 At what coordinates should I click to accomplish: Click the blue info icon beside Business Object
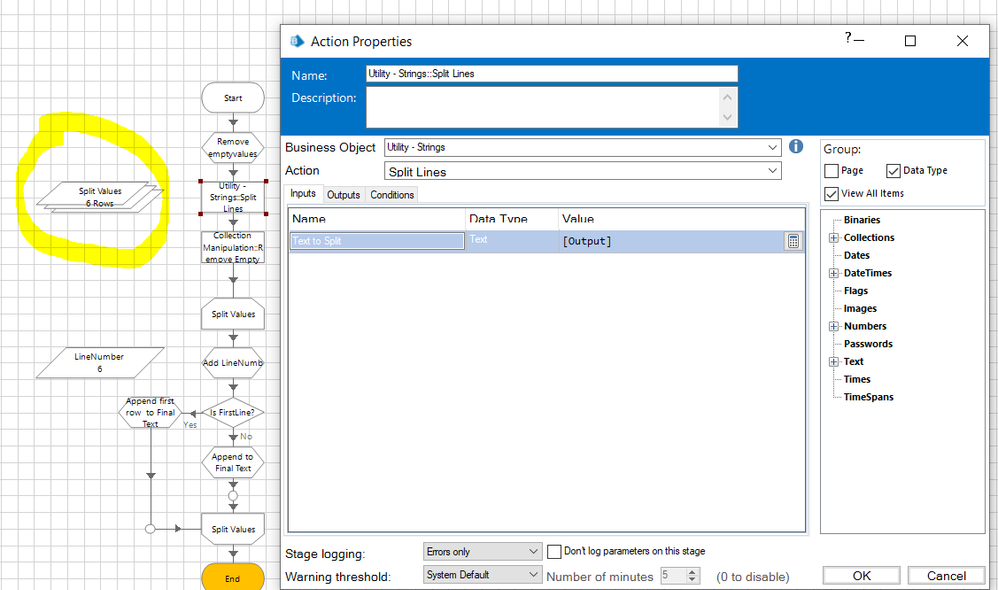[x=796, y=147]
